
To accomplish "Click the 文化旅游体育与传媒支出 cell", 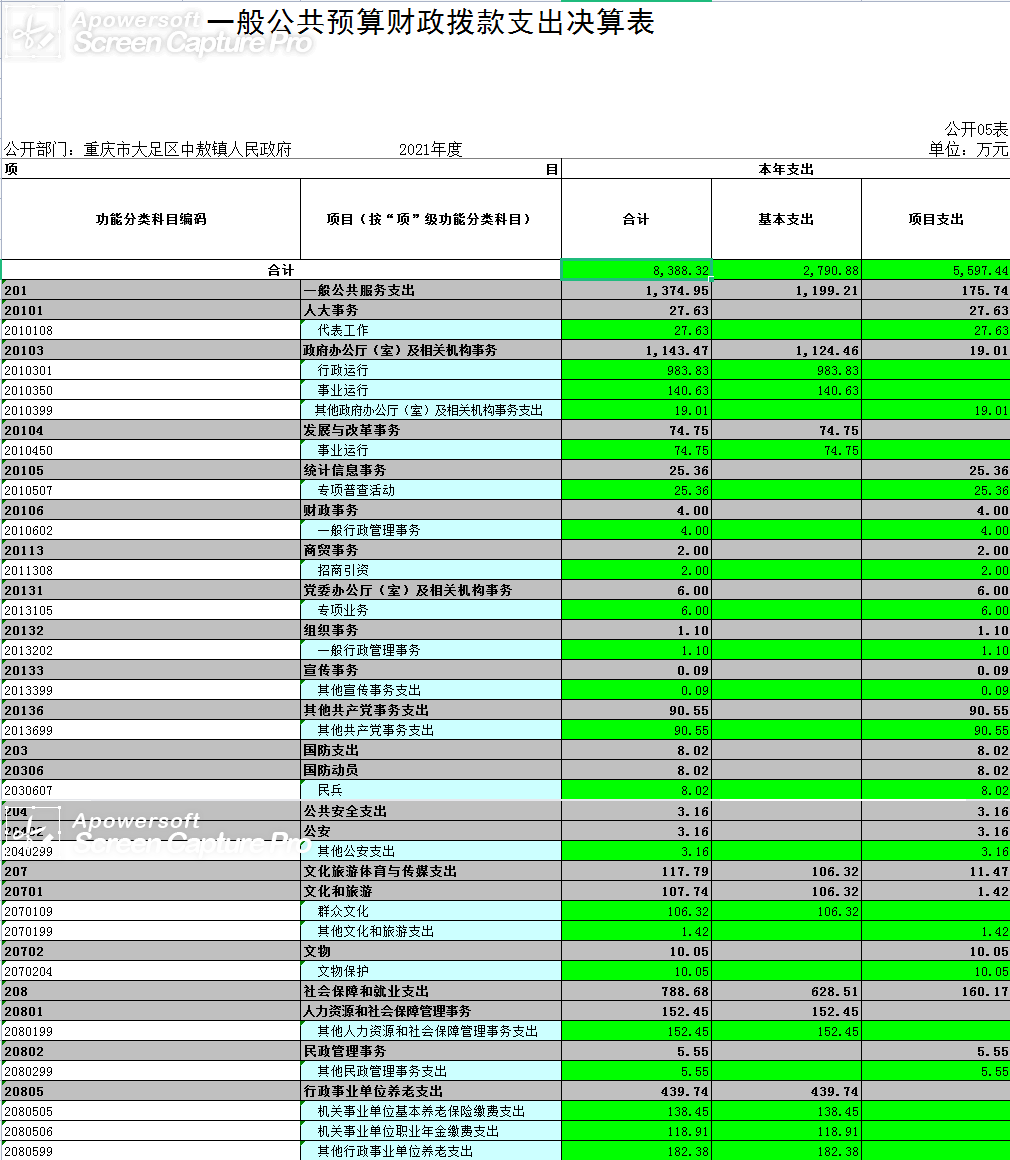I will 431,871.
